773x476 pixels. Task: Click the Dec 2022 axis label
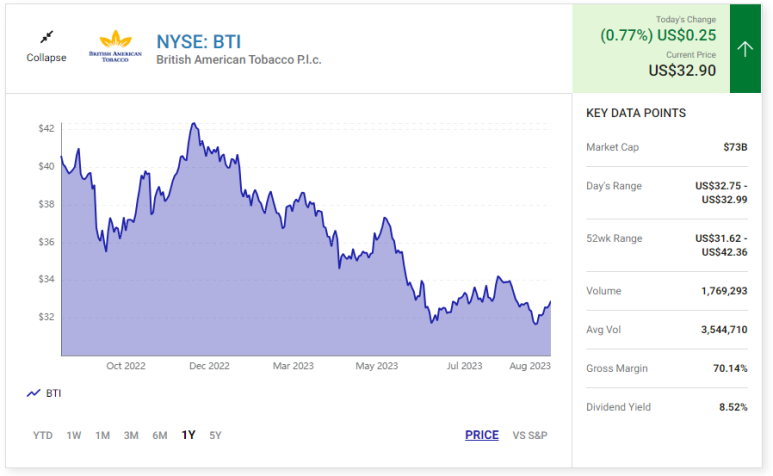(210, 366)
